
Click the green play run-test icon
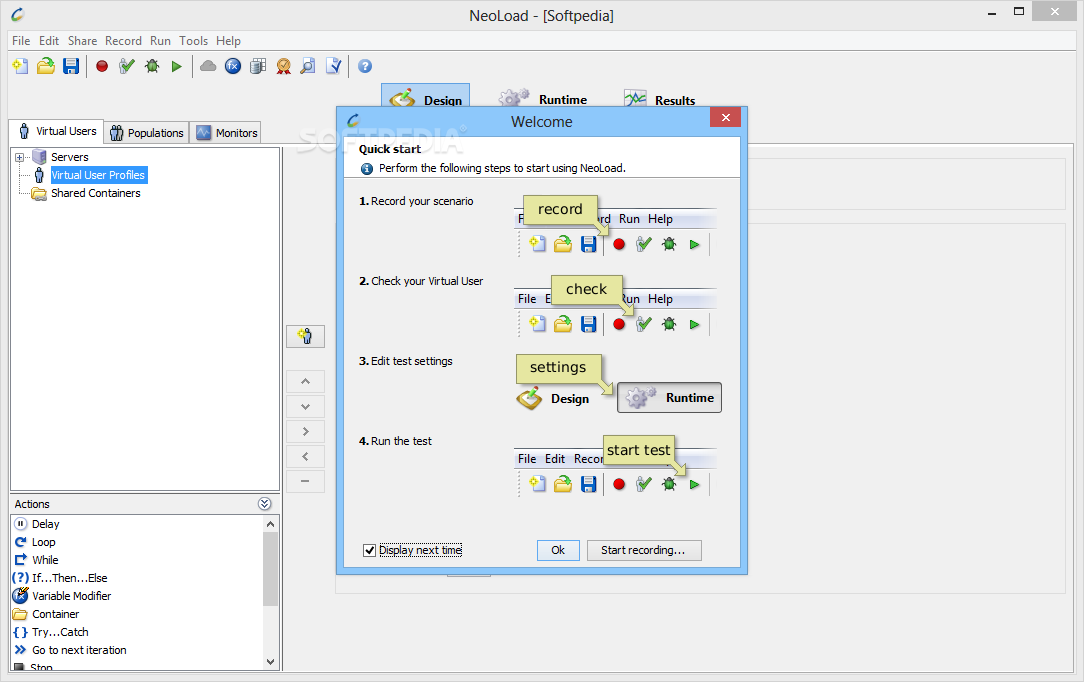(176, 66)
